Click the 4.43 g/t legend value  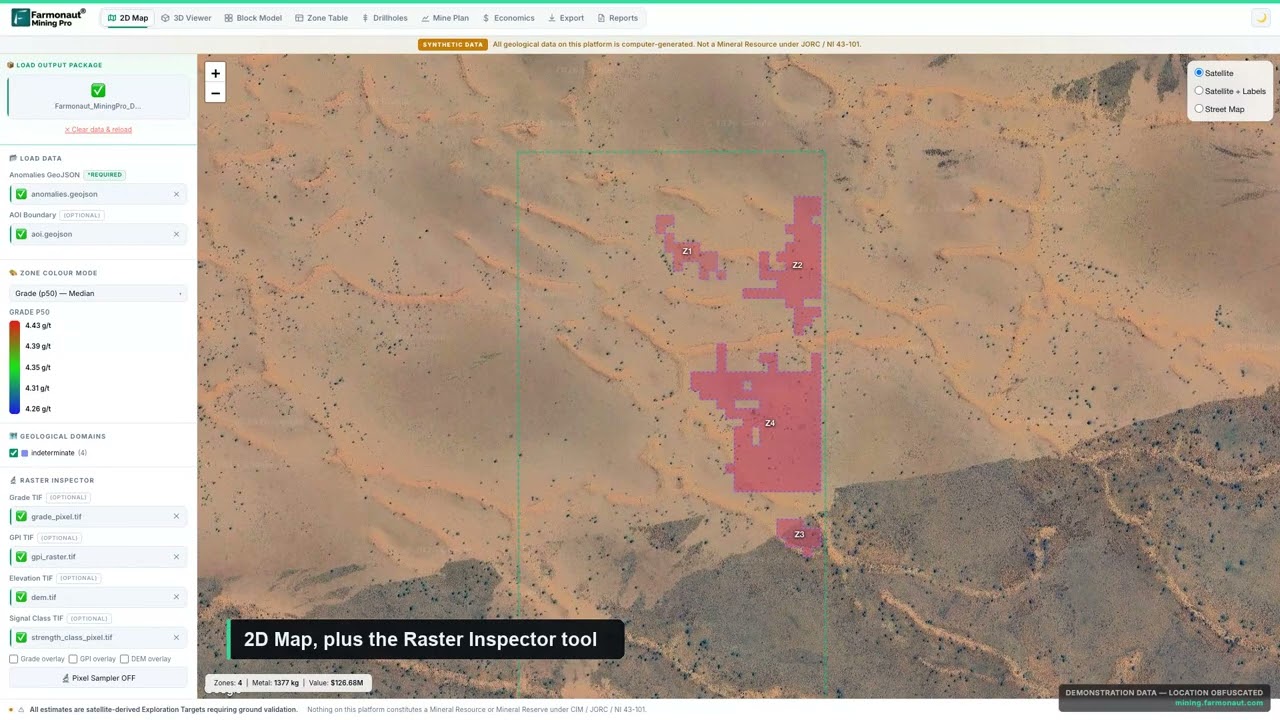(38, 326)
